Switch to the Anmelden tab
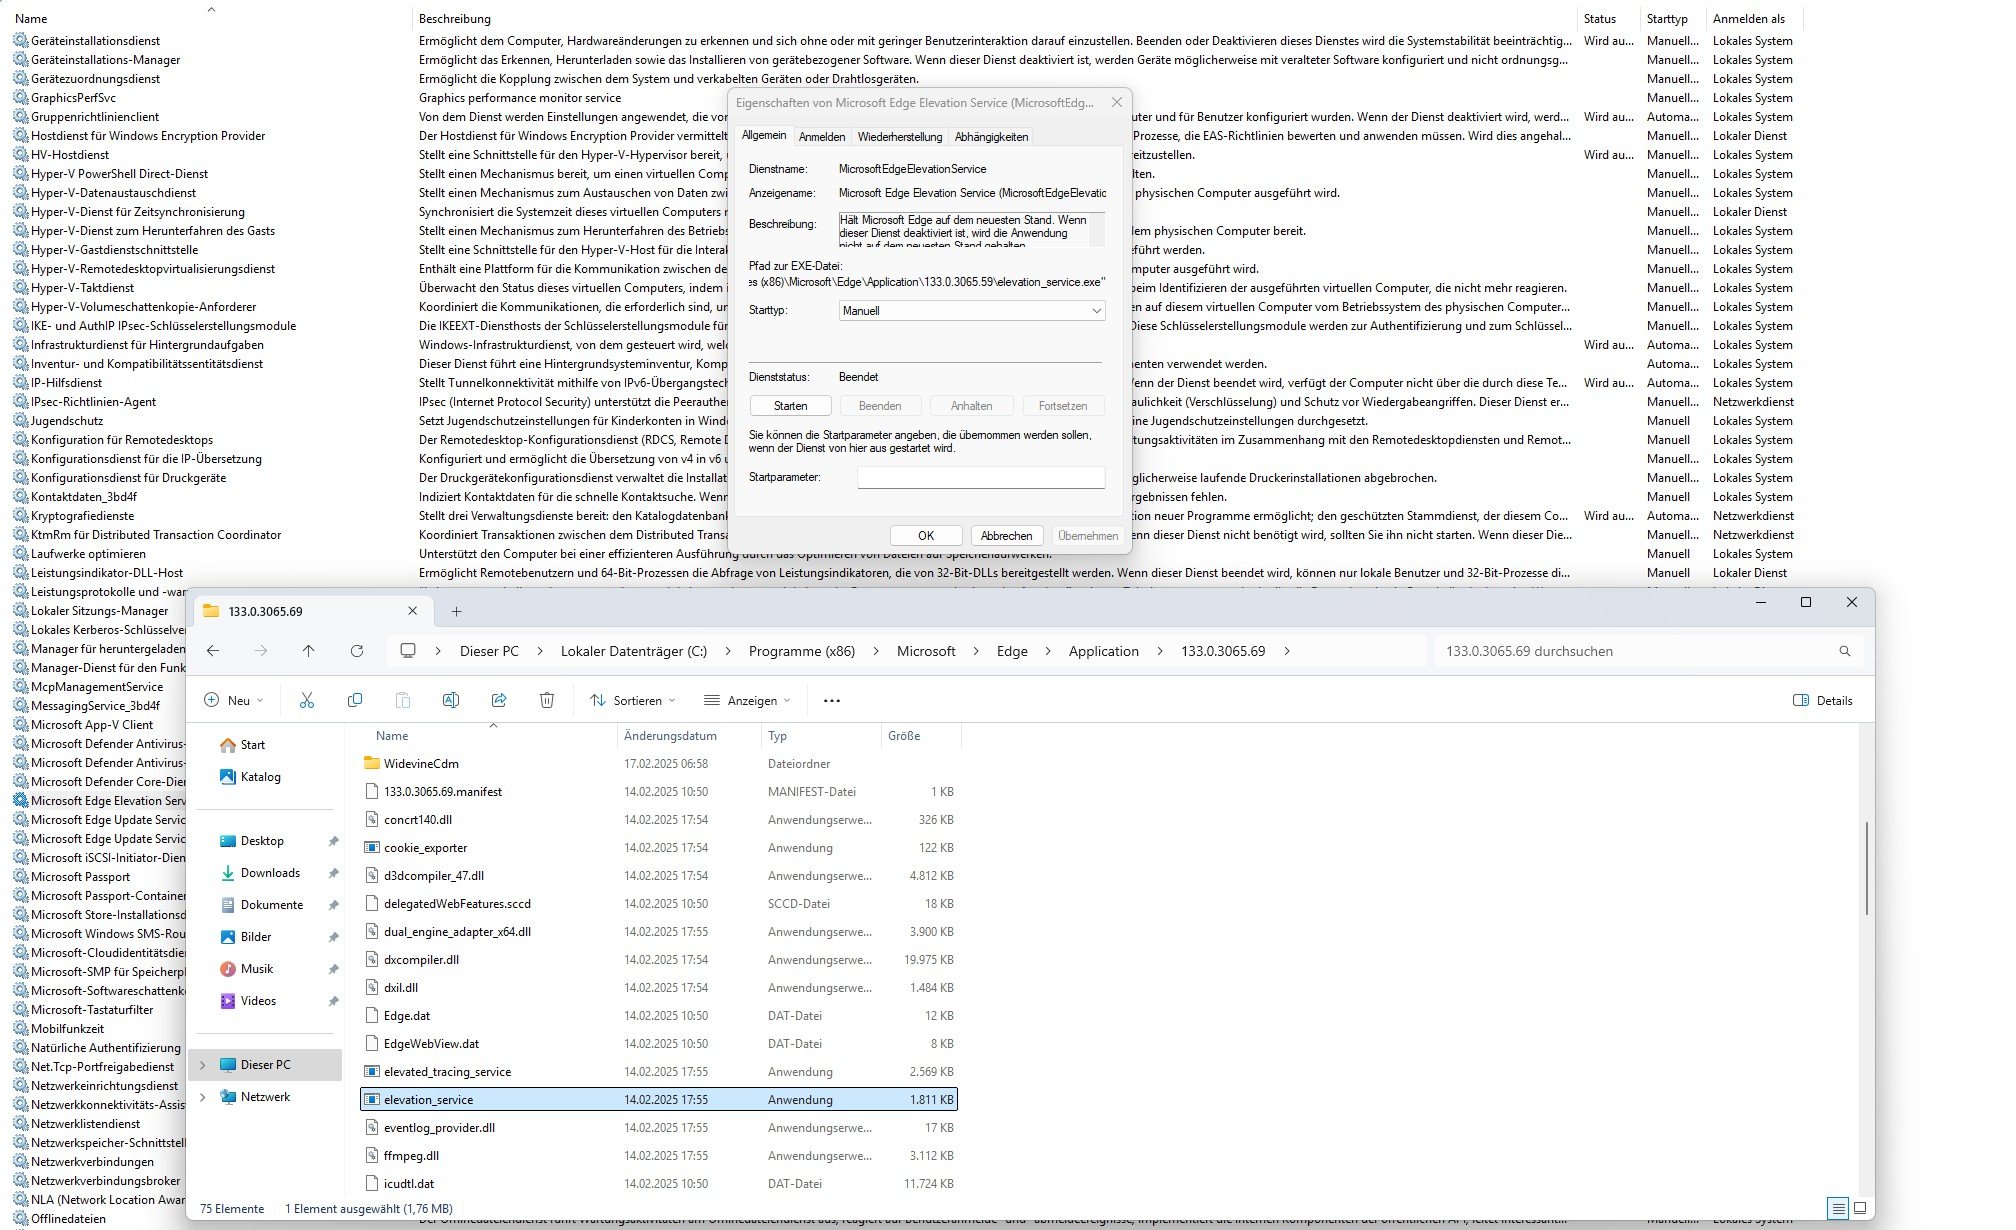This screenshot has width=2016, height=1230. 822,137
